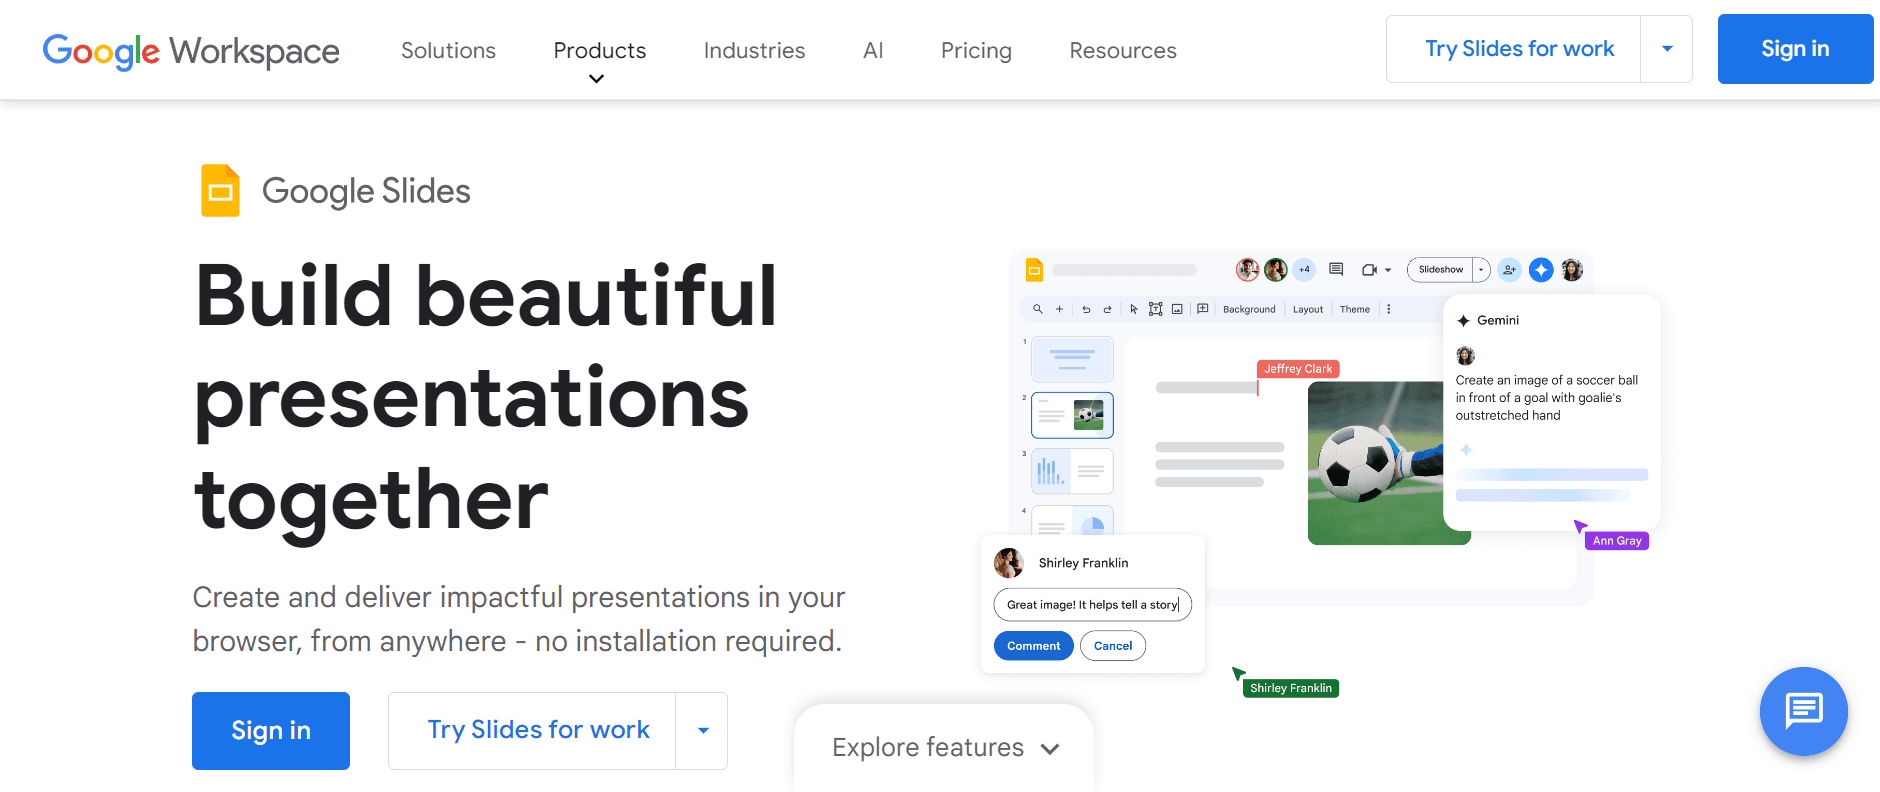The image size is (1880, 792).
Task: Click Try Slides for work below description
Action: [533, 731]
